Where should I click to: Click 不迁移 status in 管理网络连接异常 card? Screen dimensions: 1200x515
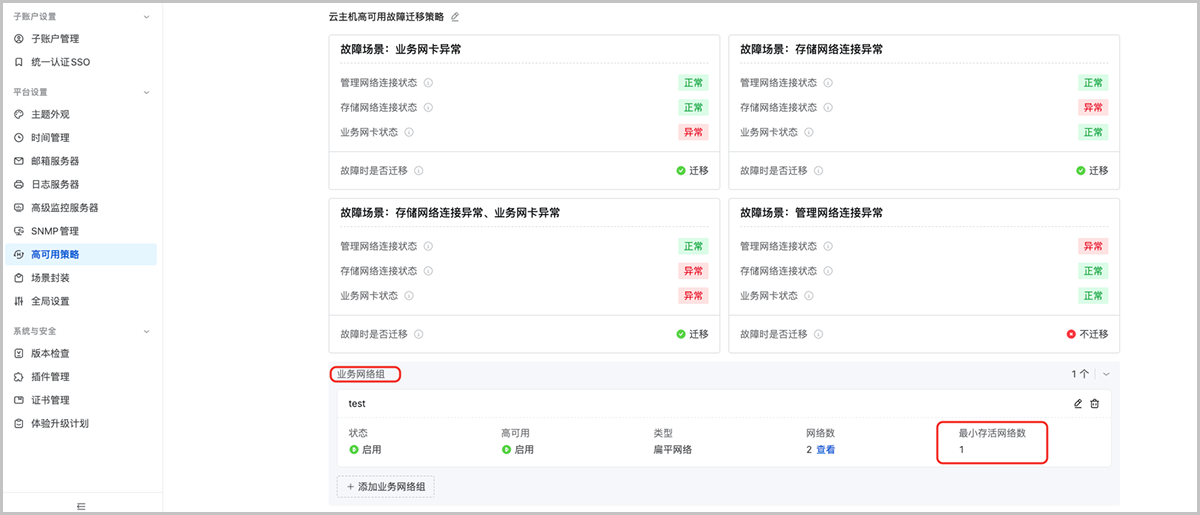(1087, 334)
